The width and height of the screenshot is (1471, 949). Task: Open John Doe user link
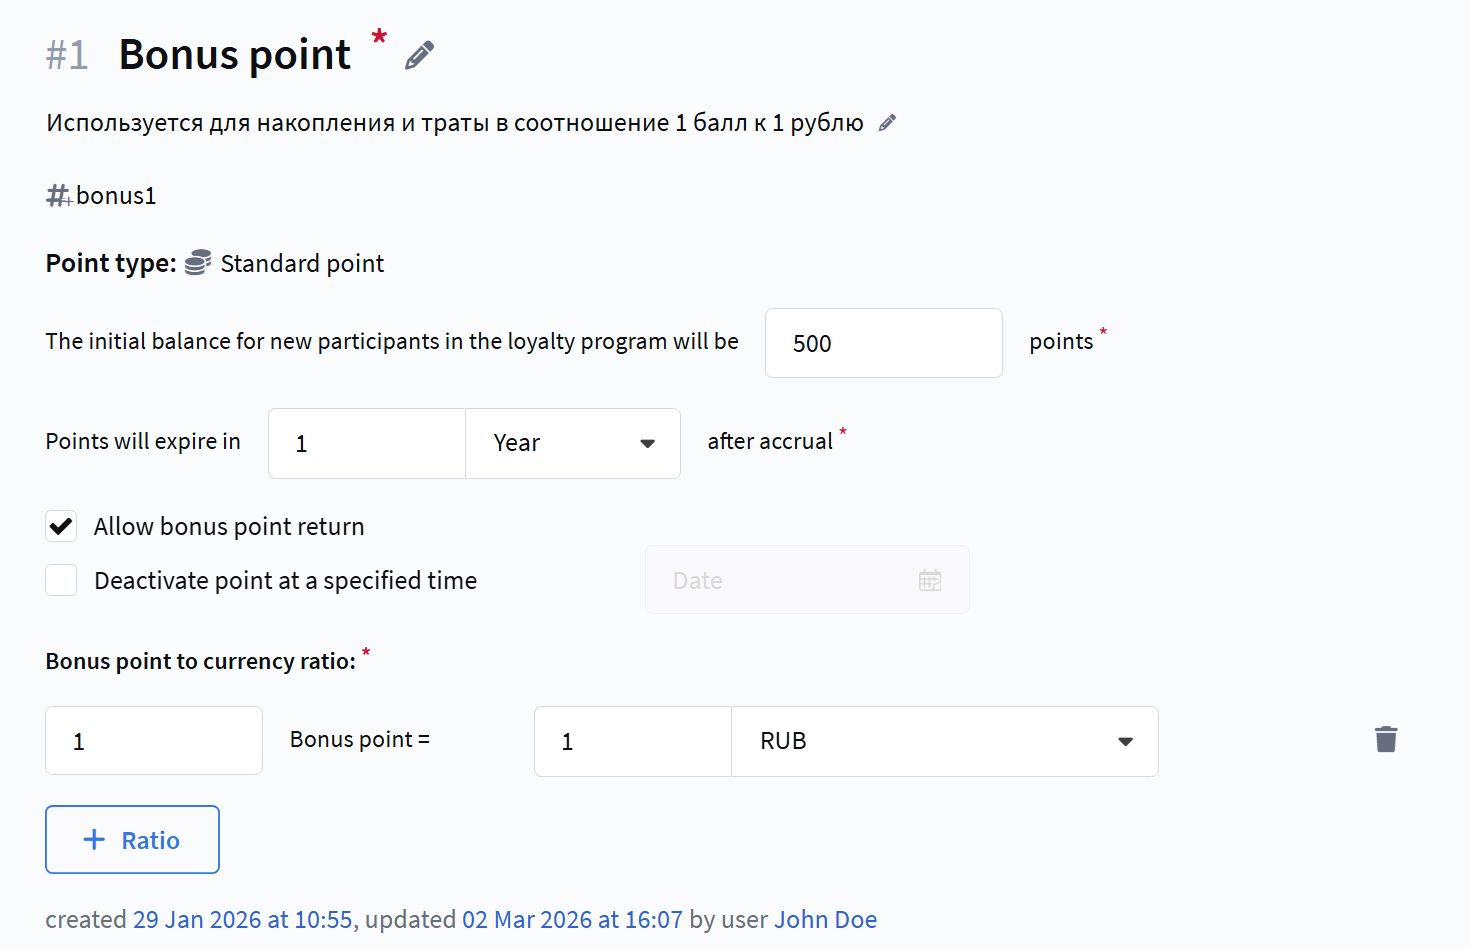pos(825,920)
